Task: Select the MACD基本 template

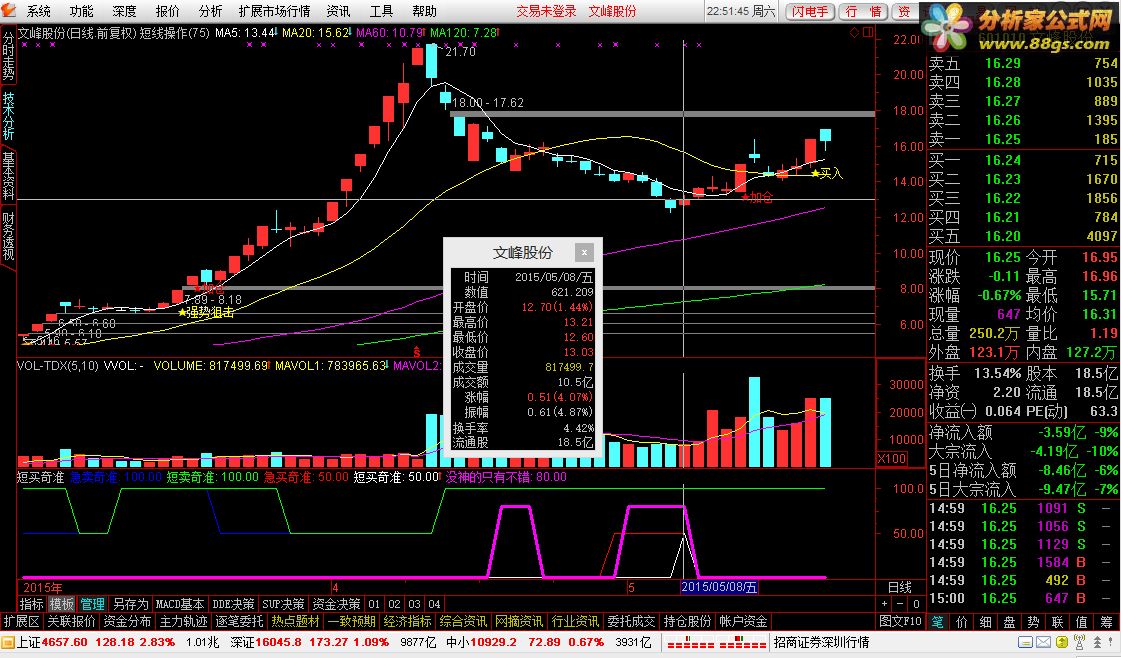Action: (x=180, y=604)
